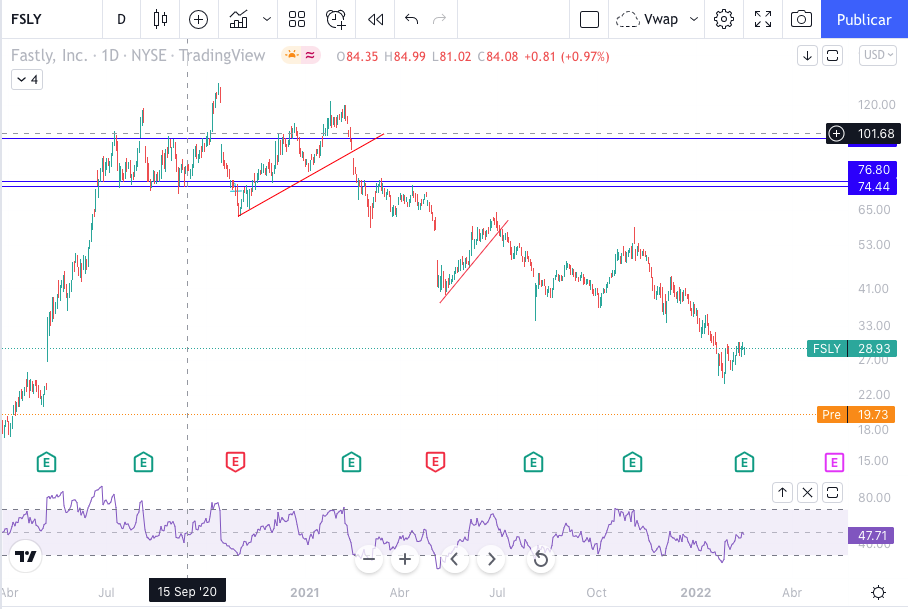Open the indicators menu
This screenshot has height=609, width=908.
click(x=239, y=19)
